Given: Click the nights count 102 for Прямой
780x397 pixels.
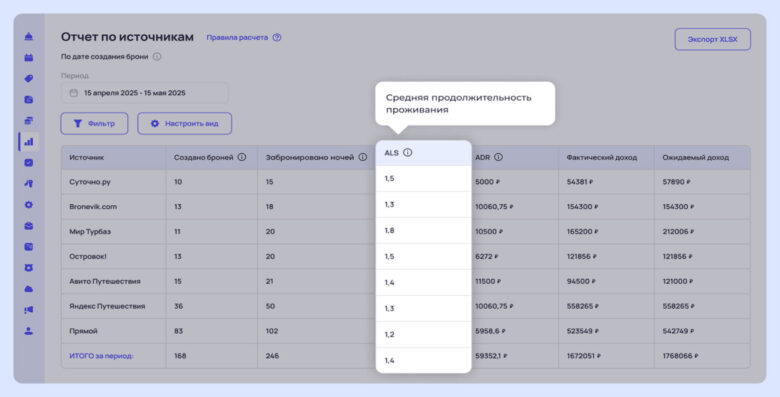Looking at the screenshot, I should pos(272,331).
